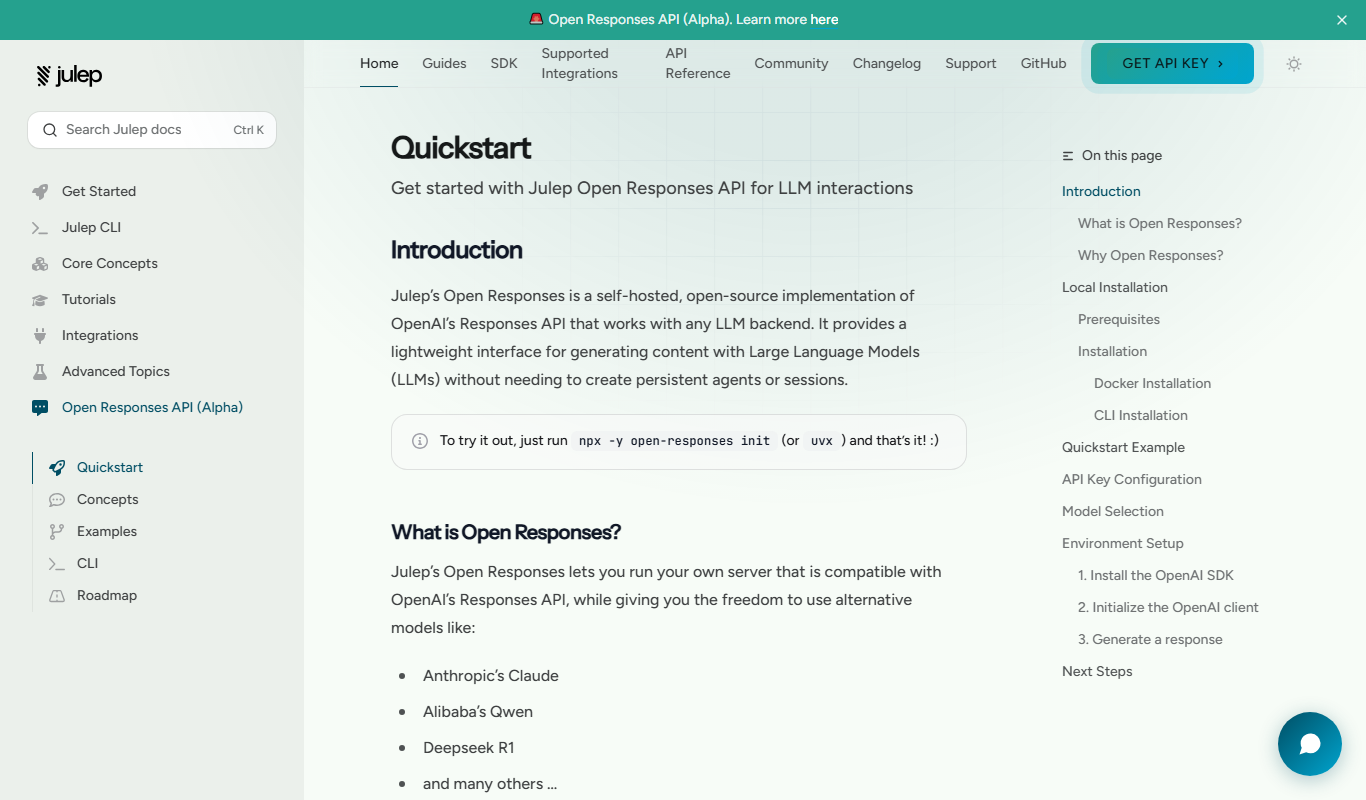Open the Changelog tab
1366x800 pixels.
click(887, 63)
